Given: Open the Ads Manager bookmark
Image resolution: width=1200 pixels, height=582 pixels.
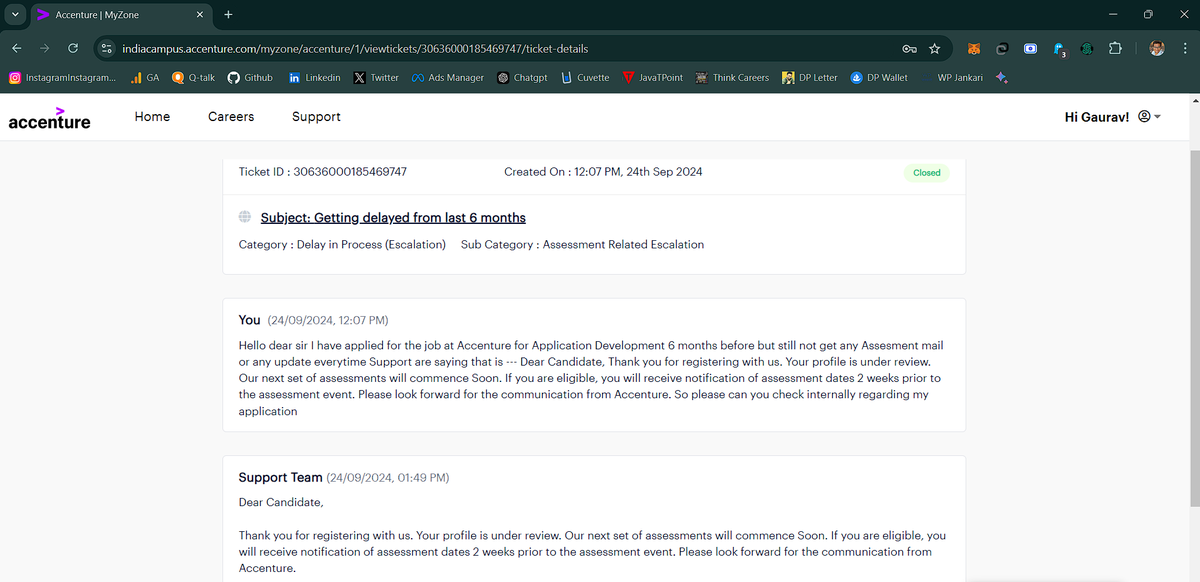Looking at the screenshot, I should click(x=448, y=77).
